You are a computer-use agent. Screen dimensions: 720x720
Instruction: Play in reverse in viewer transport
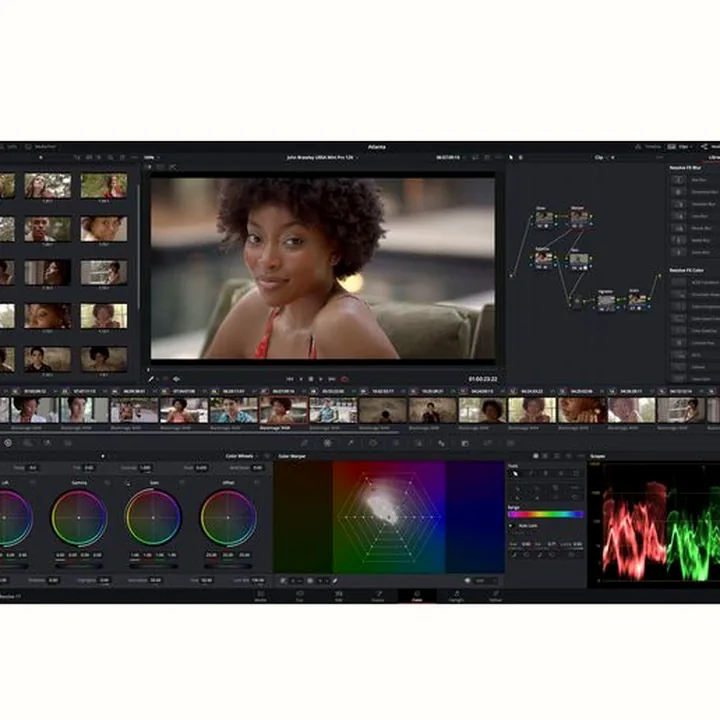pyautogui.click(x=301, y=379)
